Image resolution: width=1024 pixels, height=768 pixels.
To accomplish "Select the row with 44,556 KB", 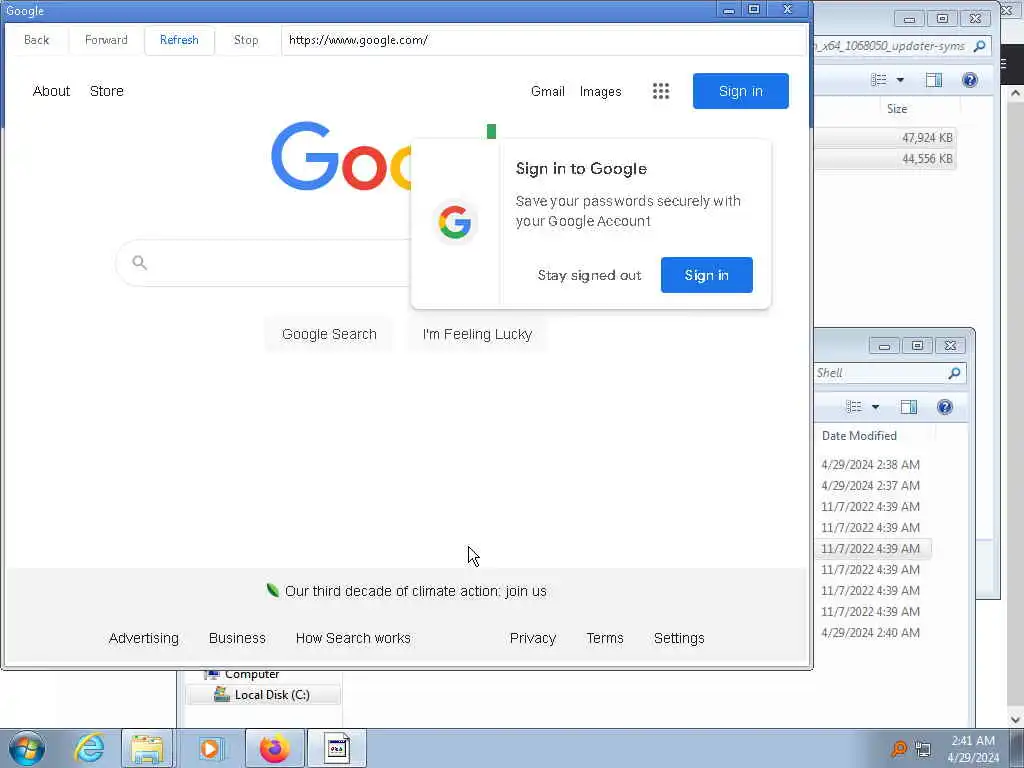I will [885, 159].
